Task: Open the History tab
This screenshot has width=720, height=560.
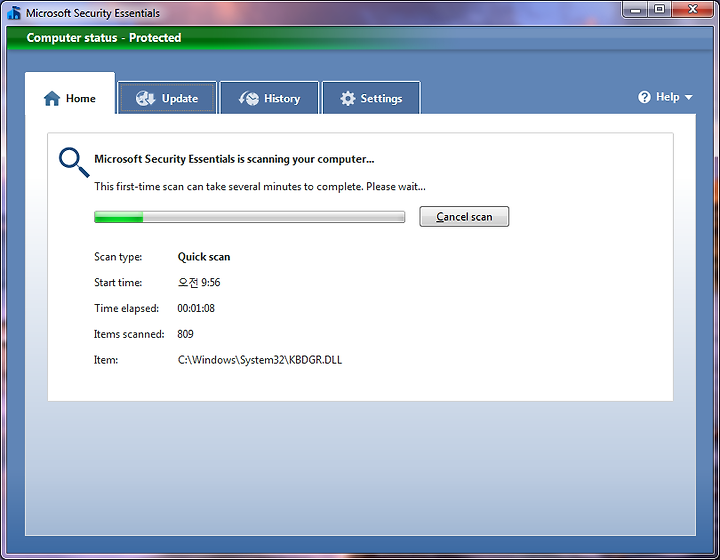Action: tap(269, 98)
